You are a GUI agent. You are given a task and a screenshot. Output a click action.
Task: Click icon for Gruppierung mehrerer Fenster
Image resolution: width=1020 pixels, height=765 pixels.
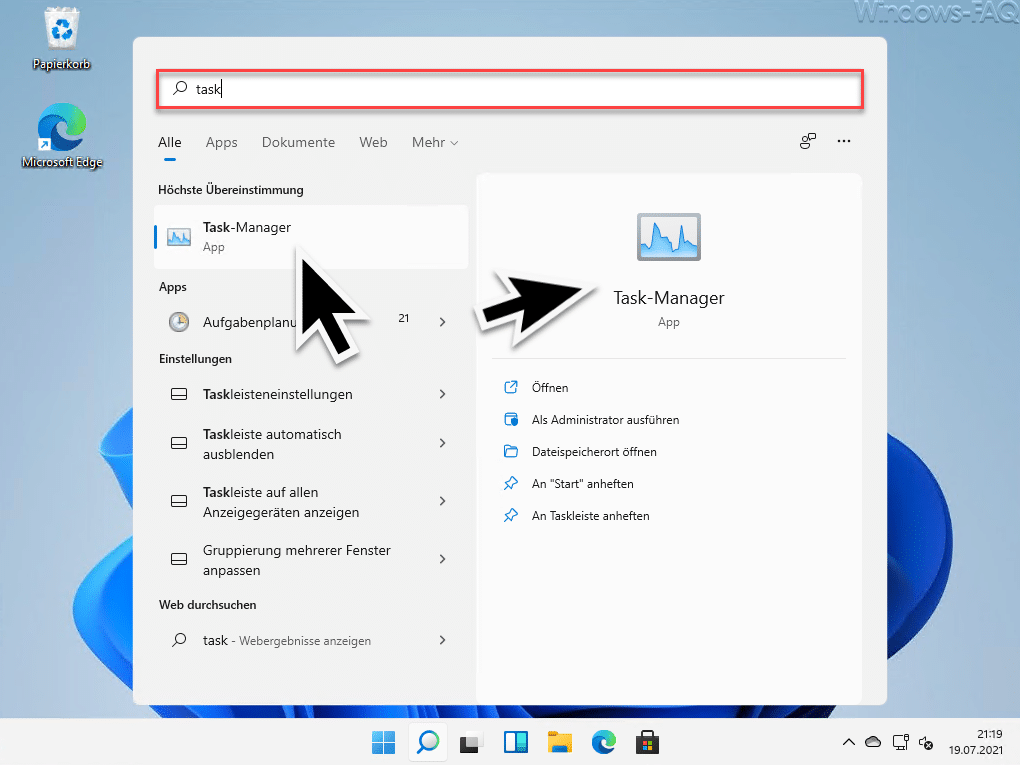[179, 559]
